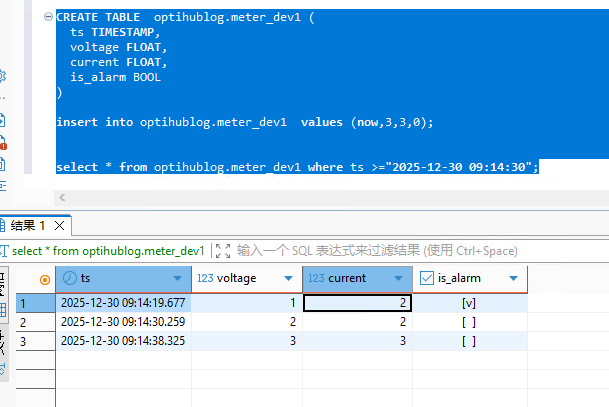Toggle is_alarm checkbox in row 3
Screen dimensions: 609x407
468,341
